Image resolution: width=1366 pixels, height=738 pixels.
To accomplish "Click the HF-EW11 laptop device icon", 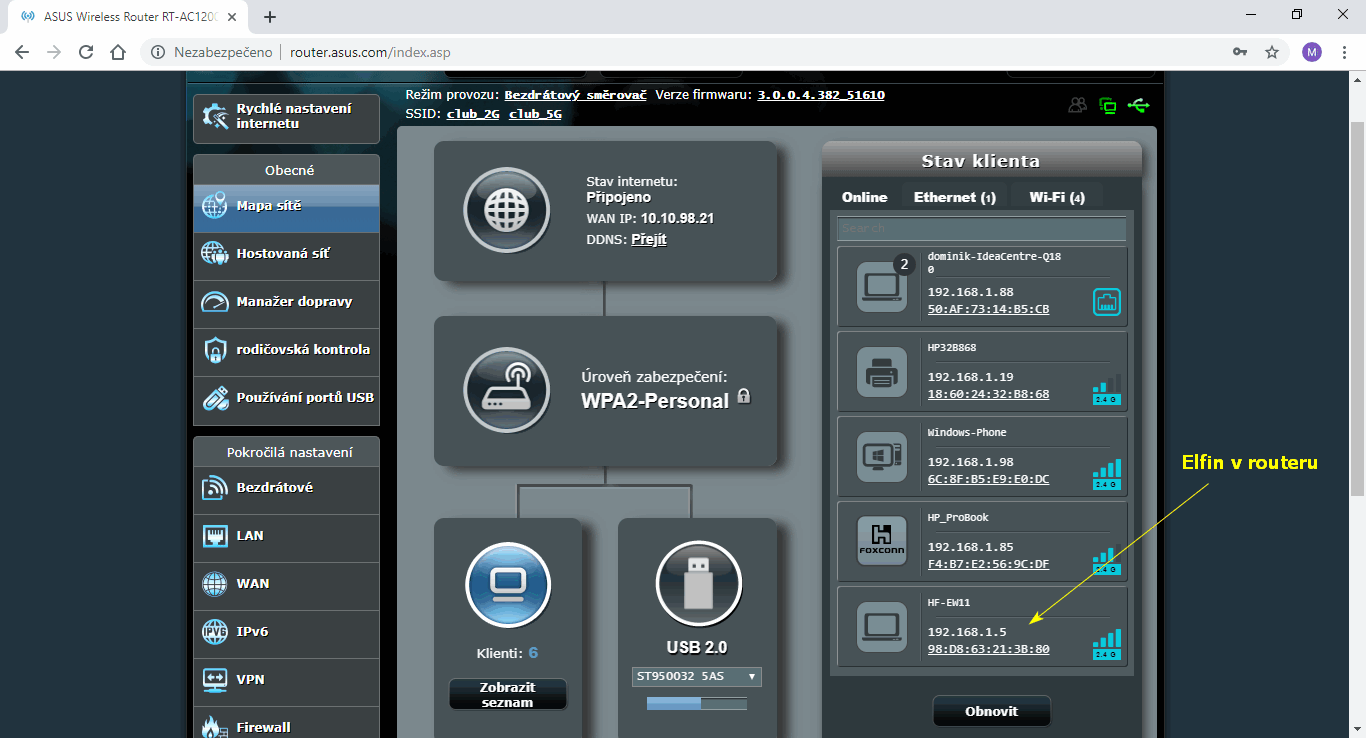I will pos(881,627).
